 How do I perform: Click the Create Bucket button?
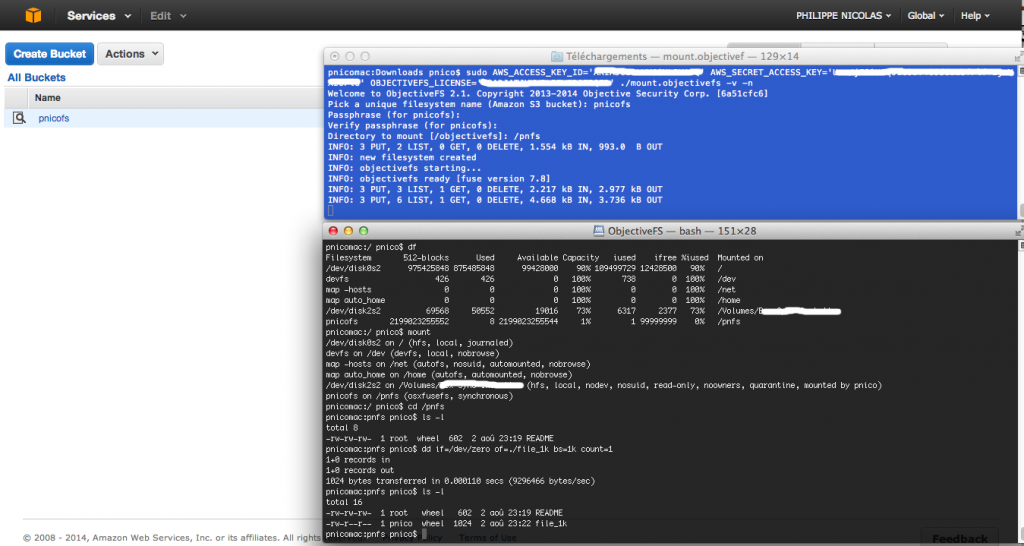pos(50,54)
